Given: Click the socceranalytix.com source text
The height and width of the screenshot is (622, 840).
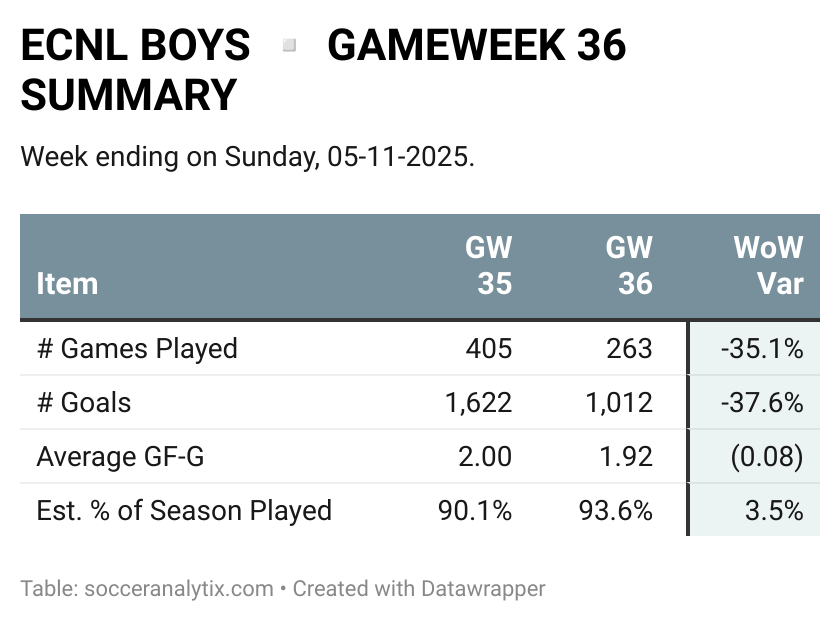Looking at the screenshot, I should [179, 589].
